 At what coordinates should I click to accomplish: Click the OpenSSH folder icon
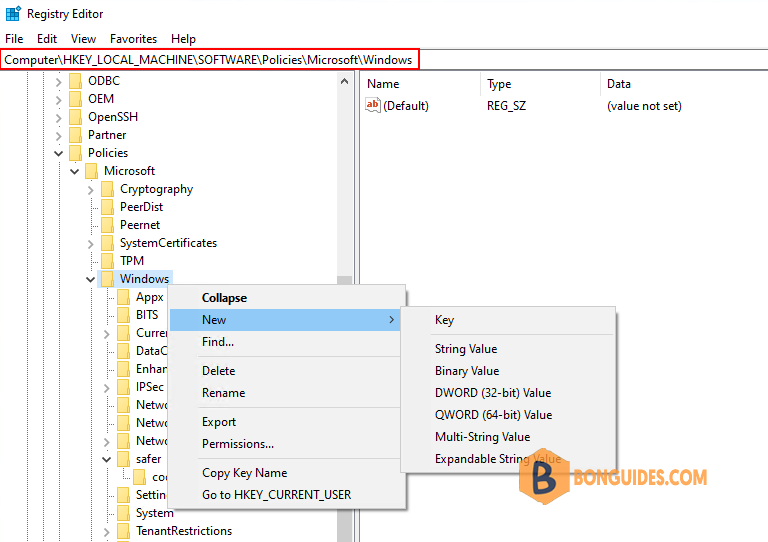[75, 117]
